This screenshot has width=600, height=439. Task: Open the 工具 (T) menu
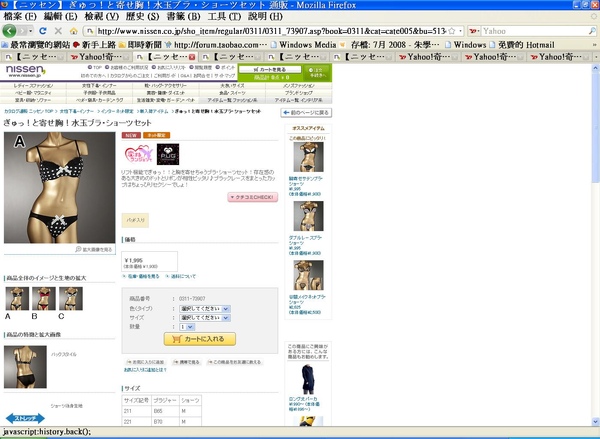(224, 16)
